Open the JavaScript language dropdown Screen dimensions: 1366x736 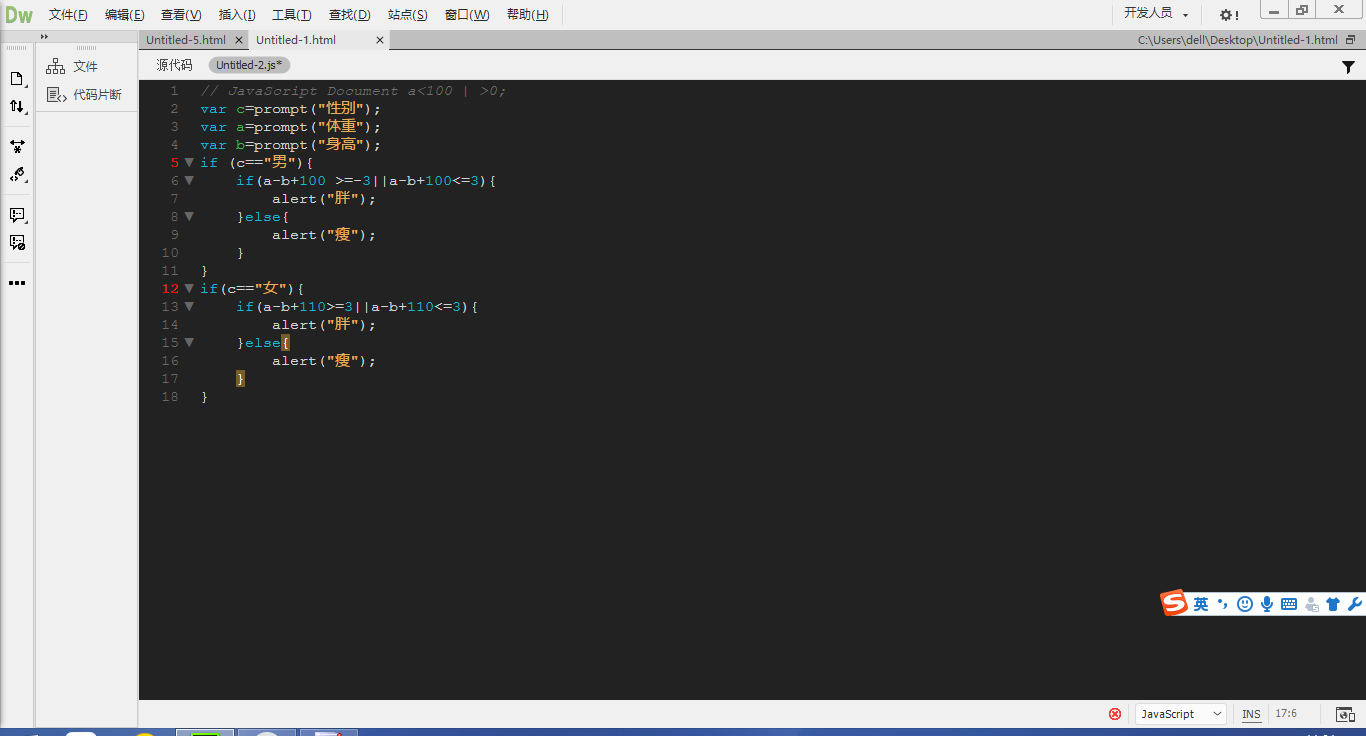pyautogui.click(x=1180, y=714)
